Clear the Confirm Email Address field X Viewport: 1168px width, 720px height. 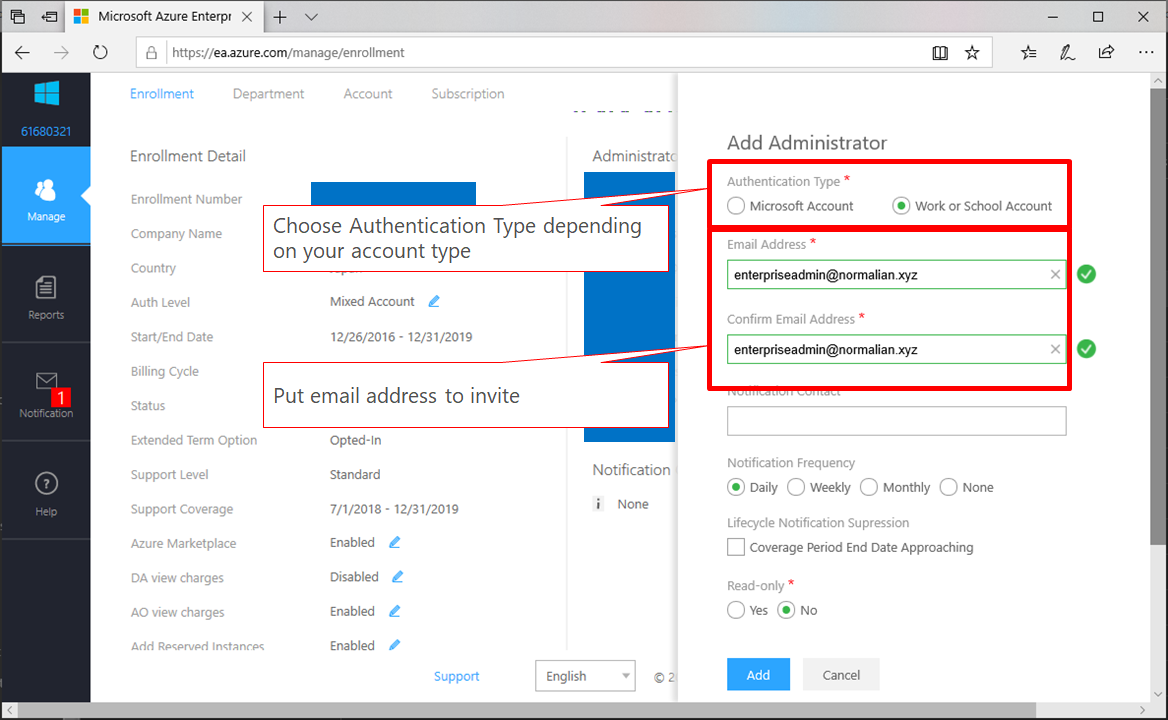point(1055,349)
